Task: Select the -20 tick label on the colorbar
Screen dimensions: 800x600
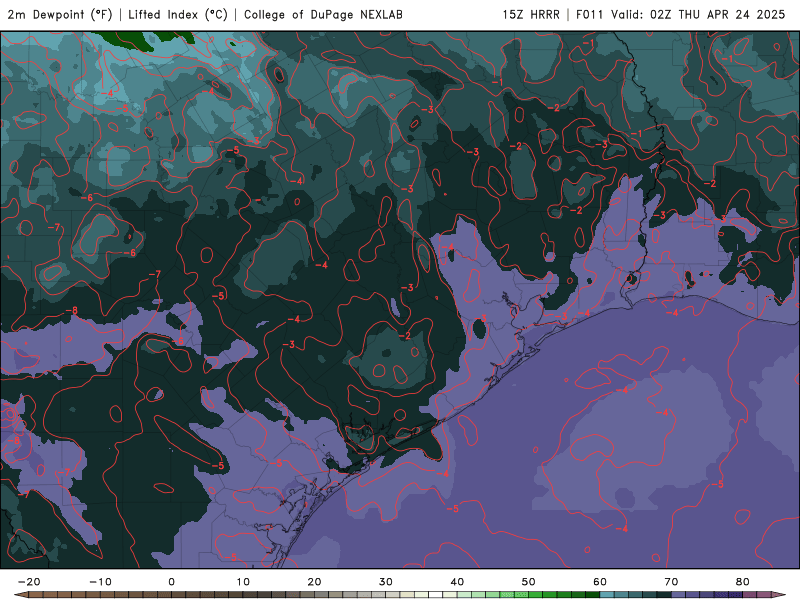Action: [29, 582]
